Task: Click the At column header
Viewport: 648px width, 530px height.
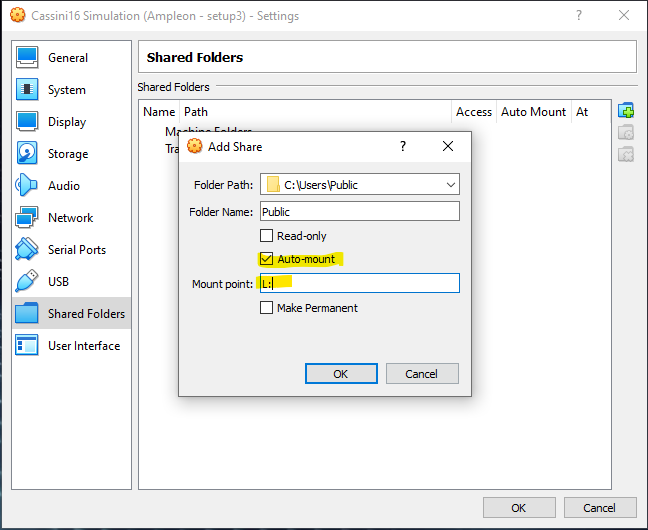Action: click(591, 112)
